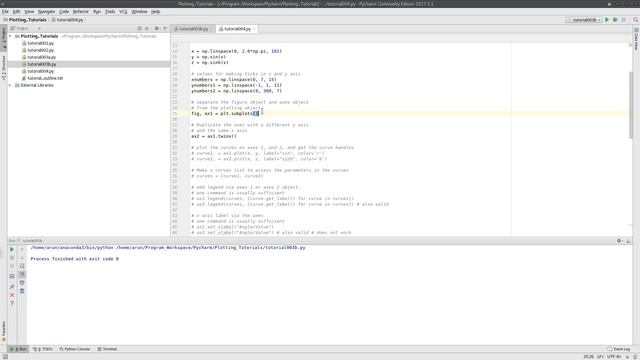
Task: Start debugging with the bug icon
Action: click(x=615, y=20)
